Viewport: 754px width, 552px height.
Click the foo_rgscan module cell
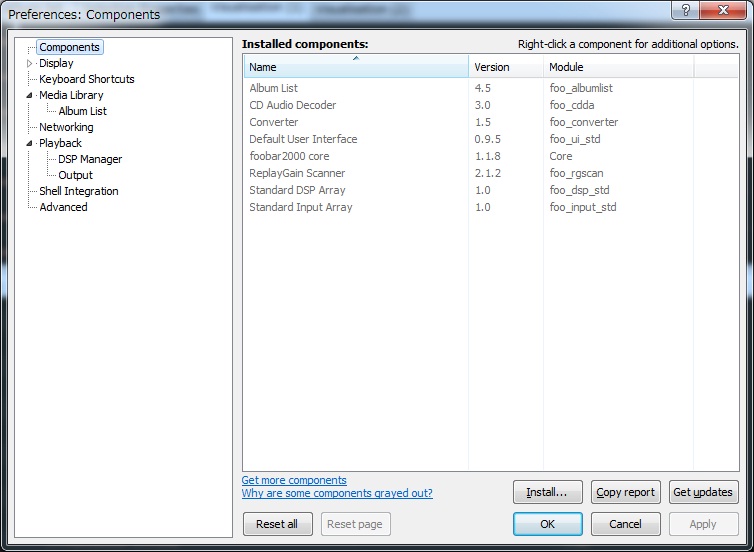click(x=577, y=173)
